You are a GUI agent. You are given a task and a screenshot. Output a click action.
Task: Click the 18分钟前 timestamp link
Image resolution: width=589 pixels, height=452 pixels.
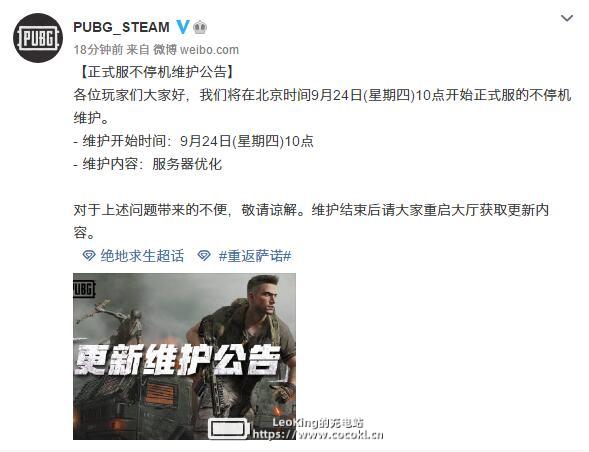pyautogui.click(x=98, y=50)
